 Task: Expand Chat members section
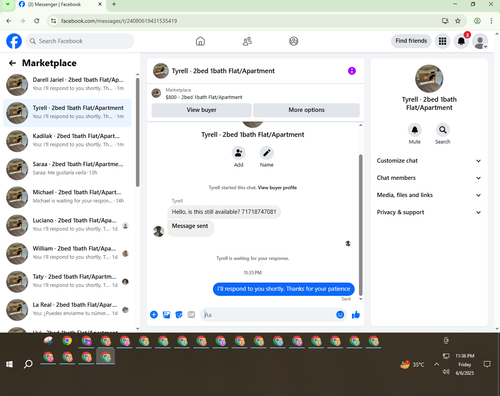429,178
